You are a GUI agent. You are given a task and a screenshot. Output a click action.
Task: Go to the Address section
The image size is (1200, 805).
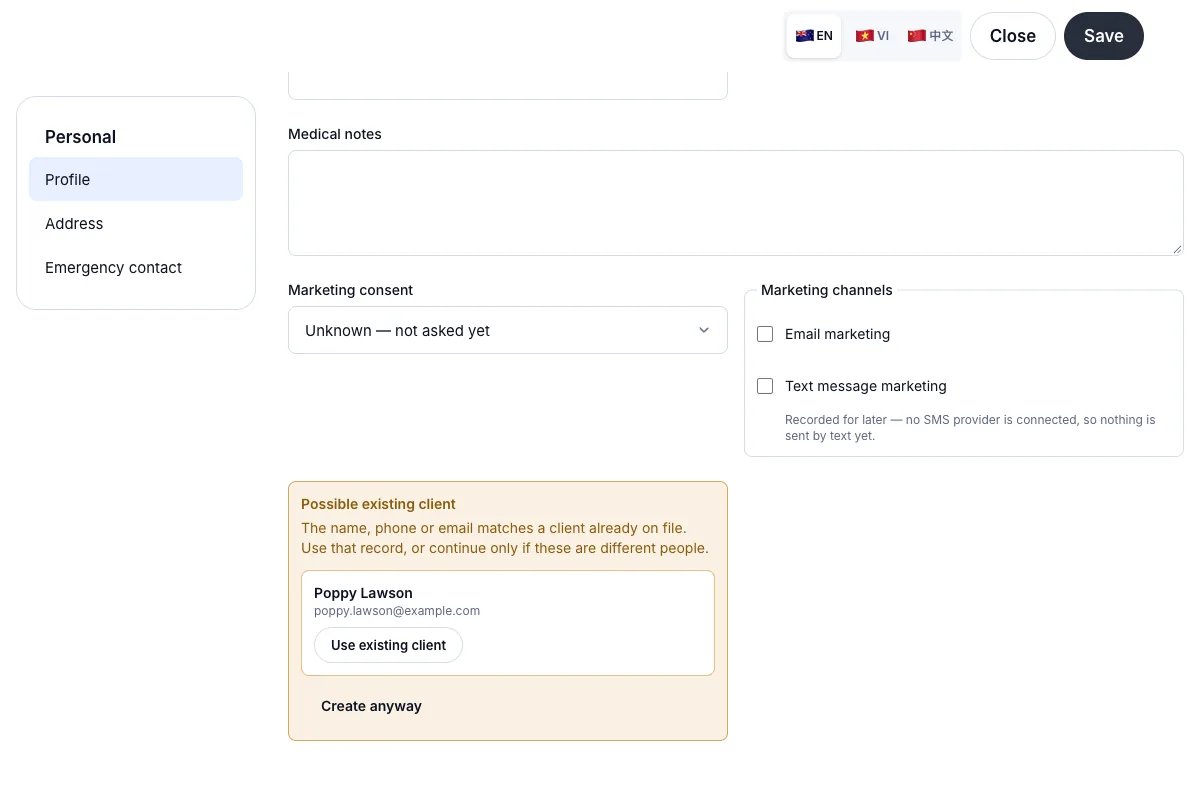[x=136, y=223]
